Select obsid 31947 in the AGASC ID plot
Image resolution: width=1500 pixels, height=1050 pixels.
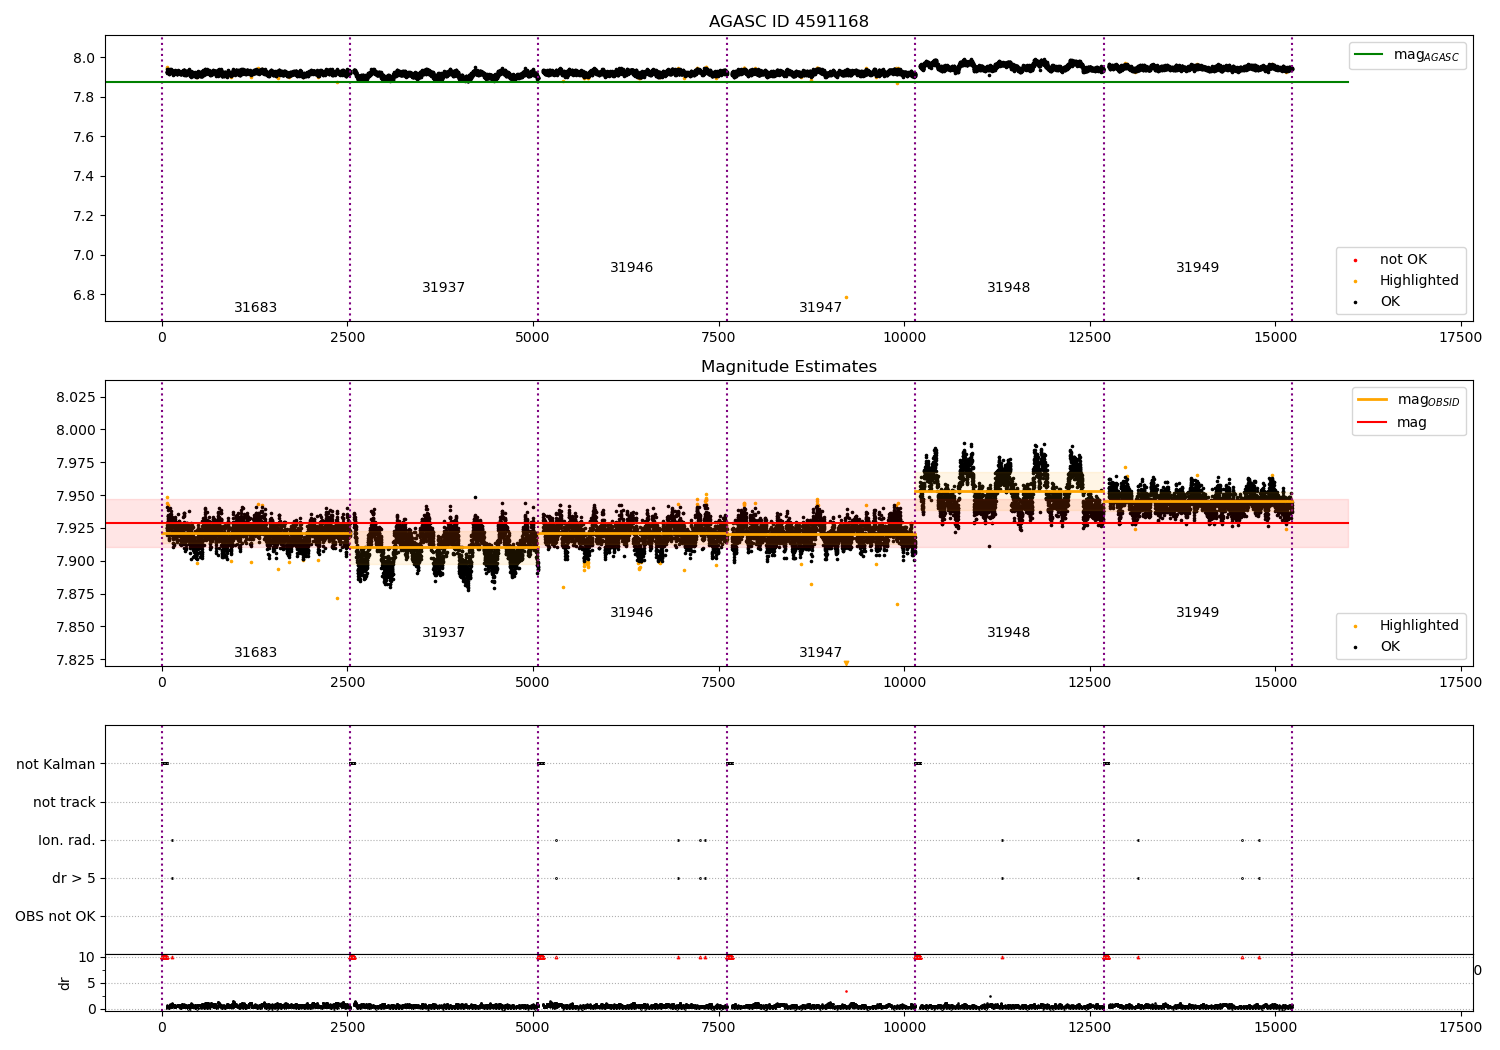pyautogui.click(x=821, y=308)
